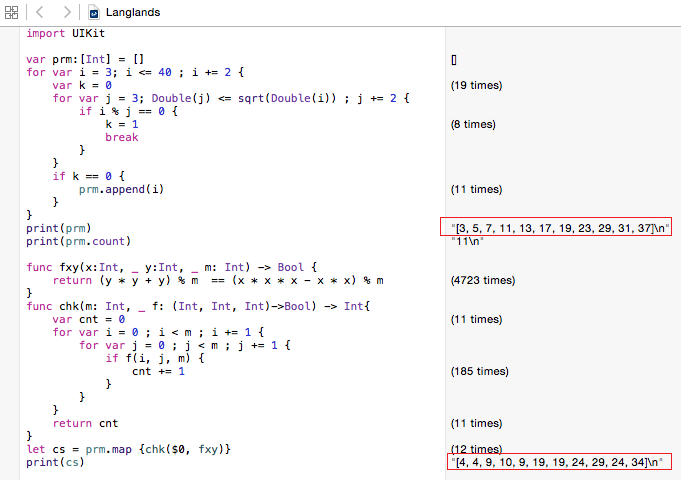
Task: Select the "11\n" count output
Action: 468,242
